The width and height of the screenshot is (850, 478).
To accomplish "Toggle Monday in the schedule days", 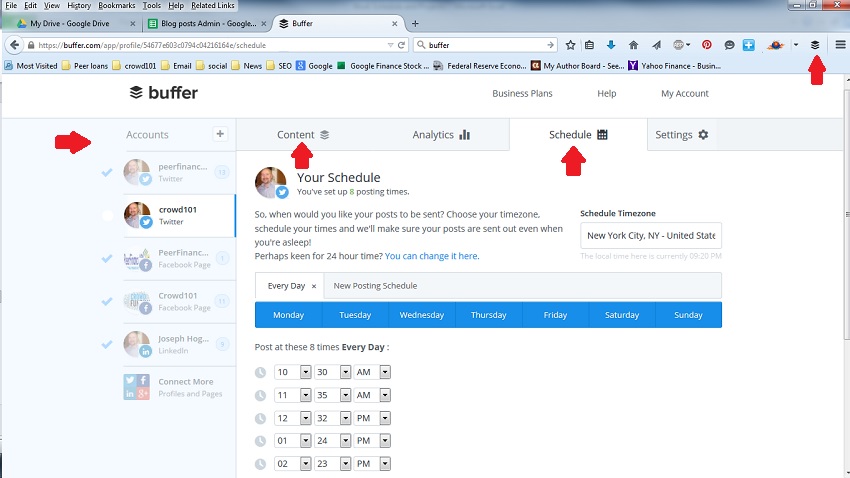I will (x=288, y=315).
